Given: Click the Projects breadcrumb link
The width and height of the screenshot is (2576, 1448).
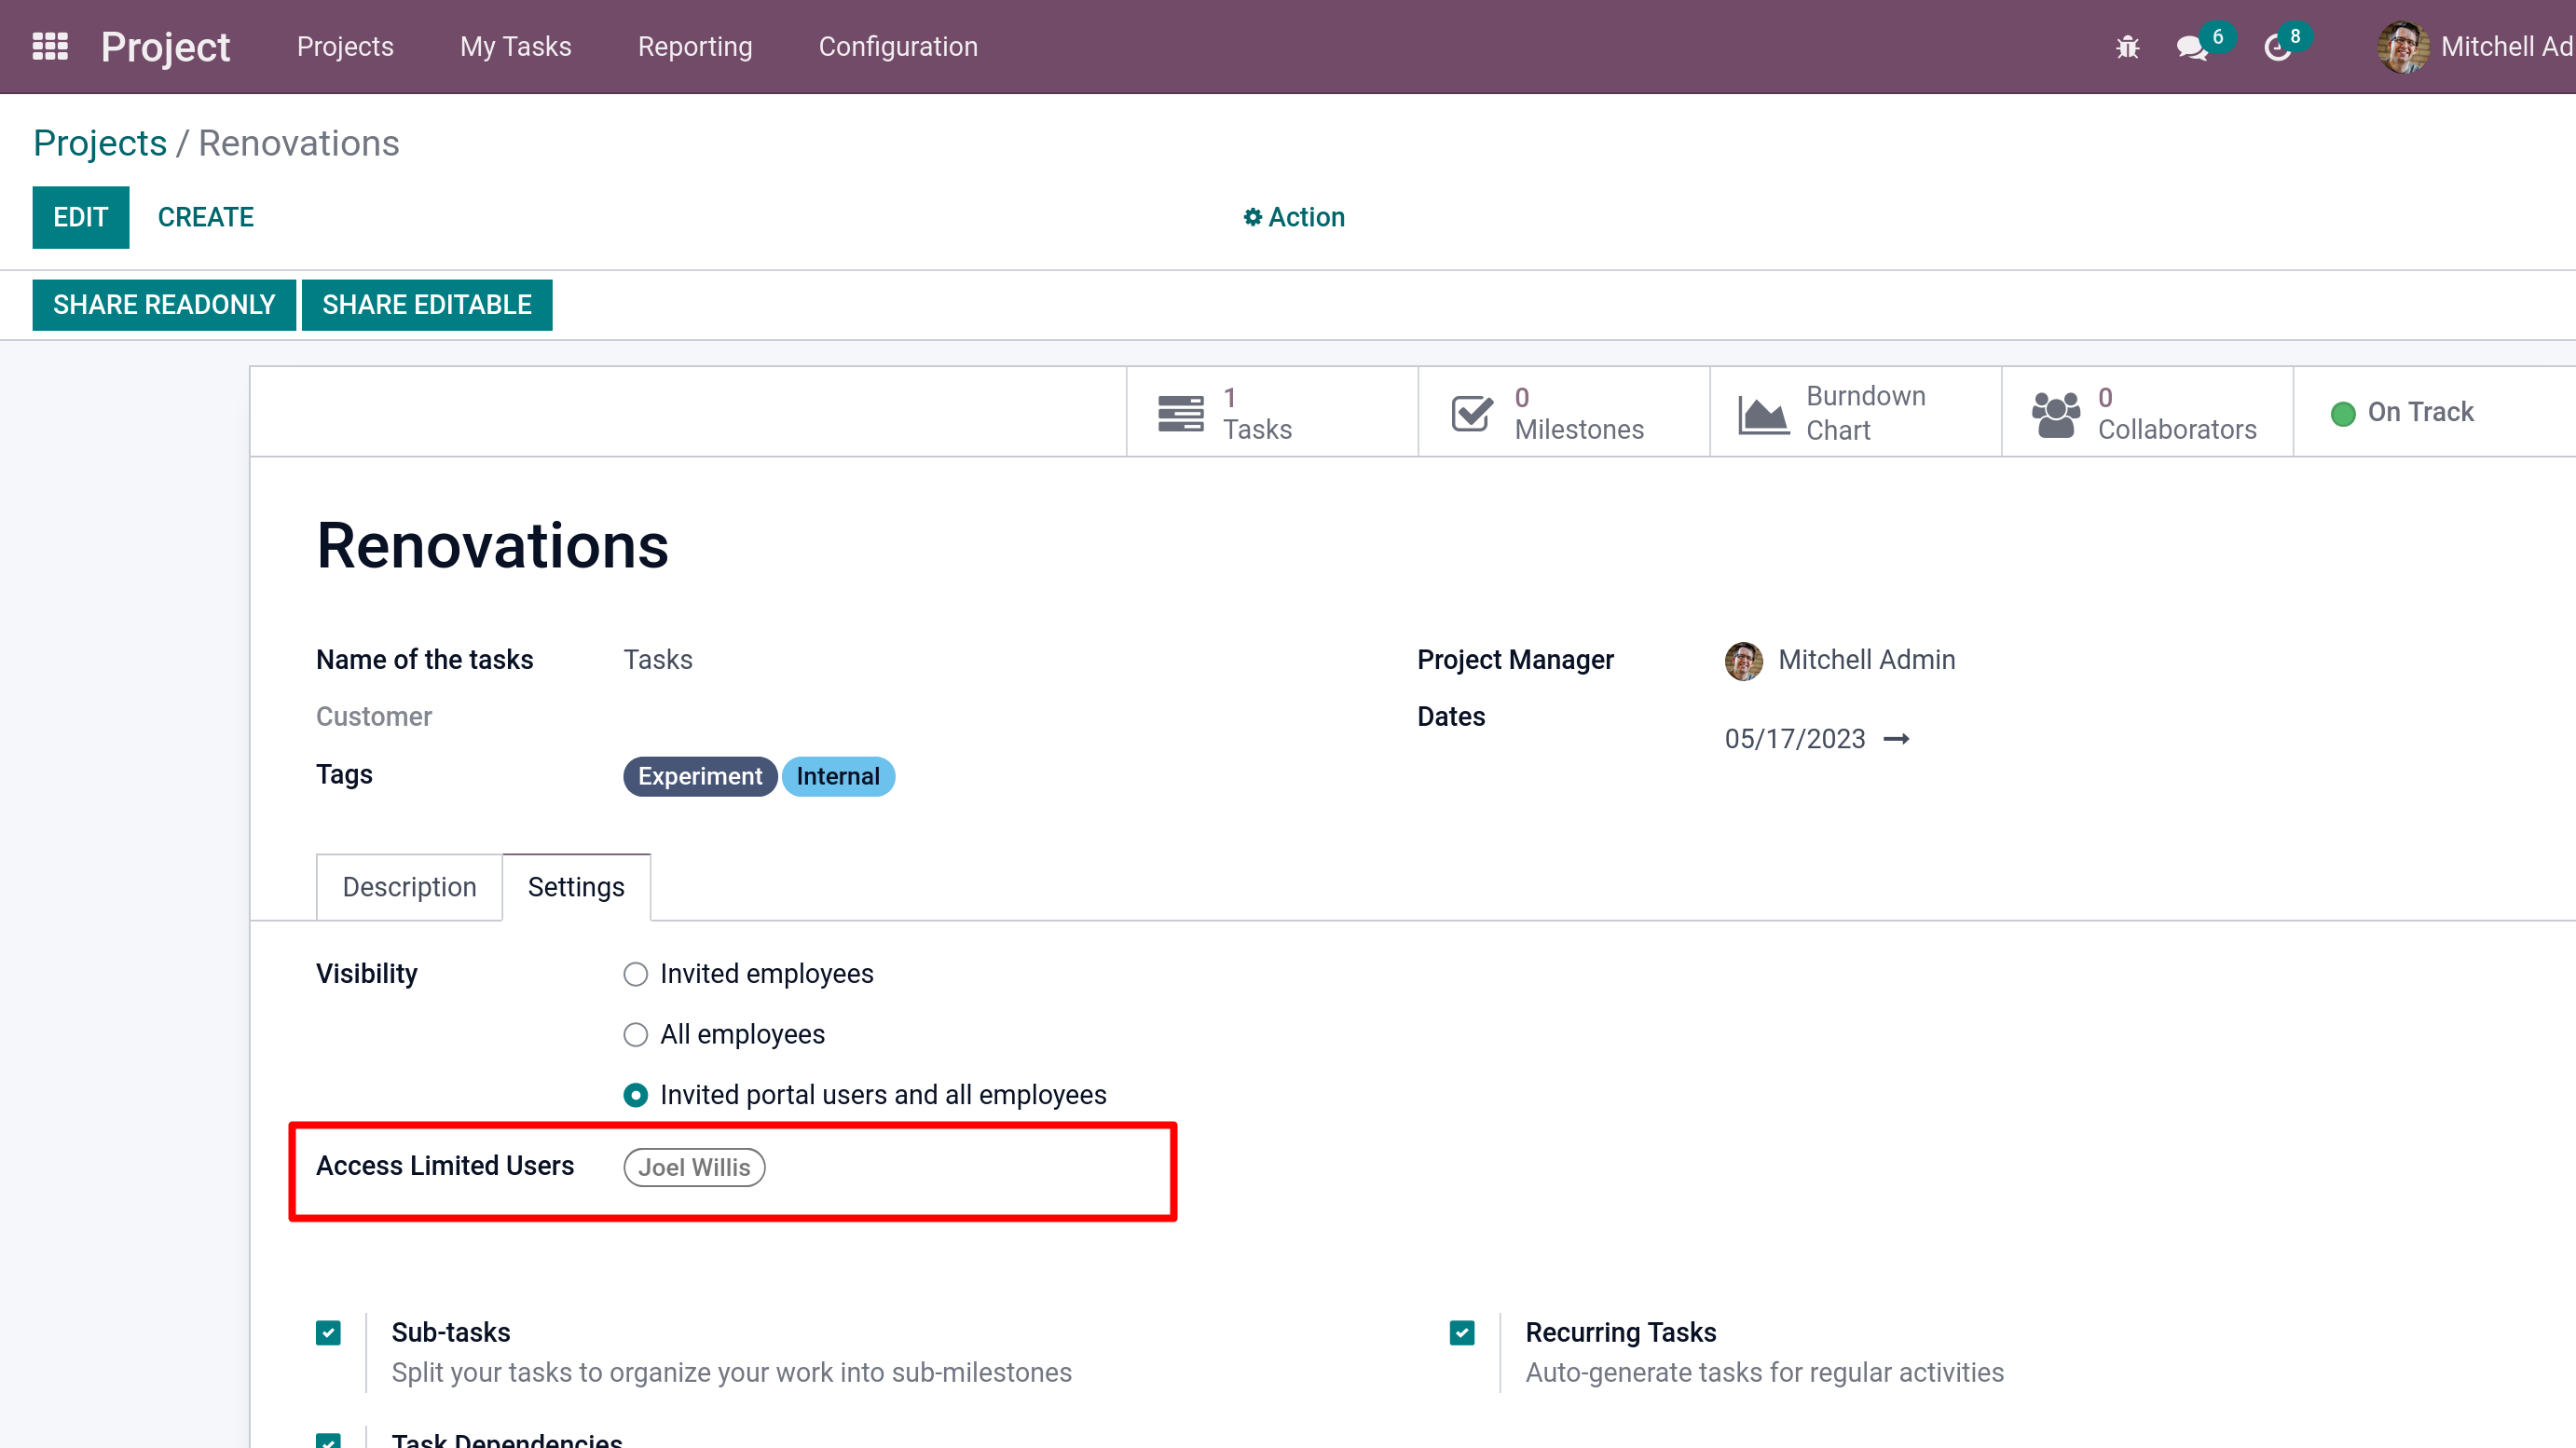Looking at the screenshot, I should [99, 143].
